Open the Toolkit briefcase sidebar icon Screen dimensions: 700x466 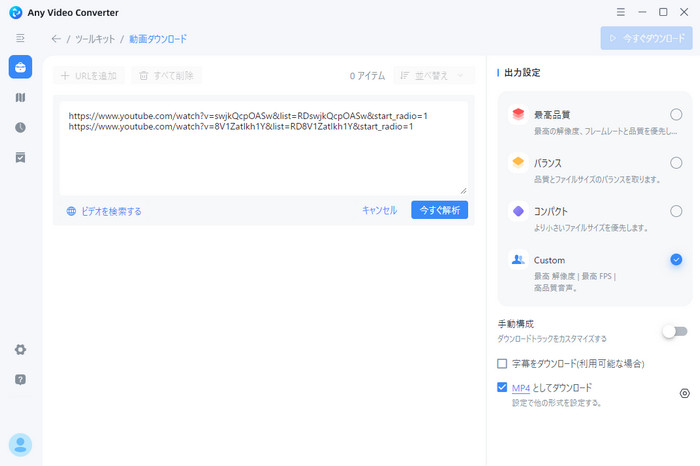coord(20,67)
